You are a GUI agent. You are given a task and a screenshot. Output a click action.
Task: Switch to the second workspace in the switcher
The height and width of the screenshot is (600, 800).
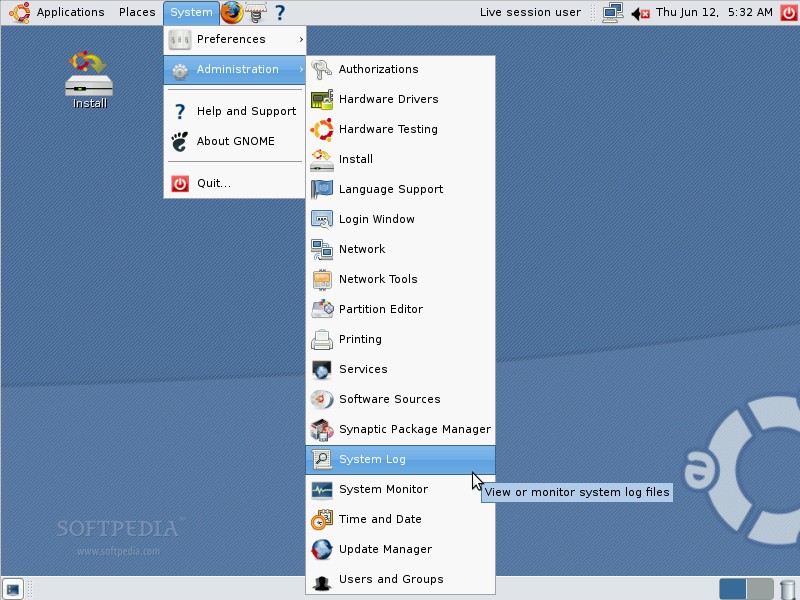tap(762, 589)
